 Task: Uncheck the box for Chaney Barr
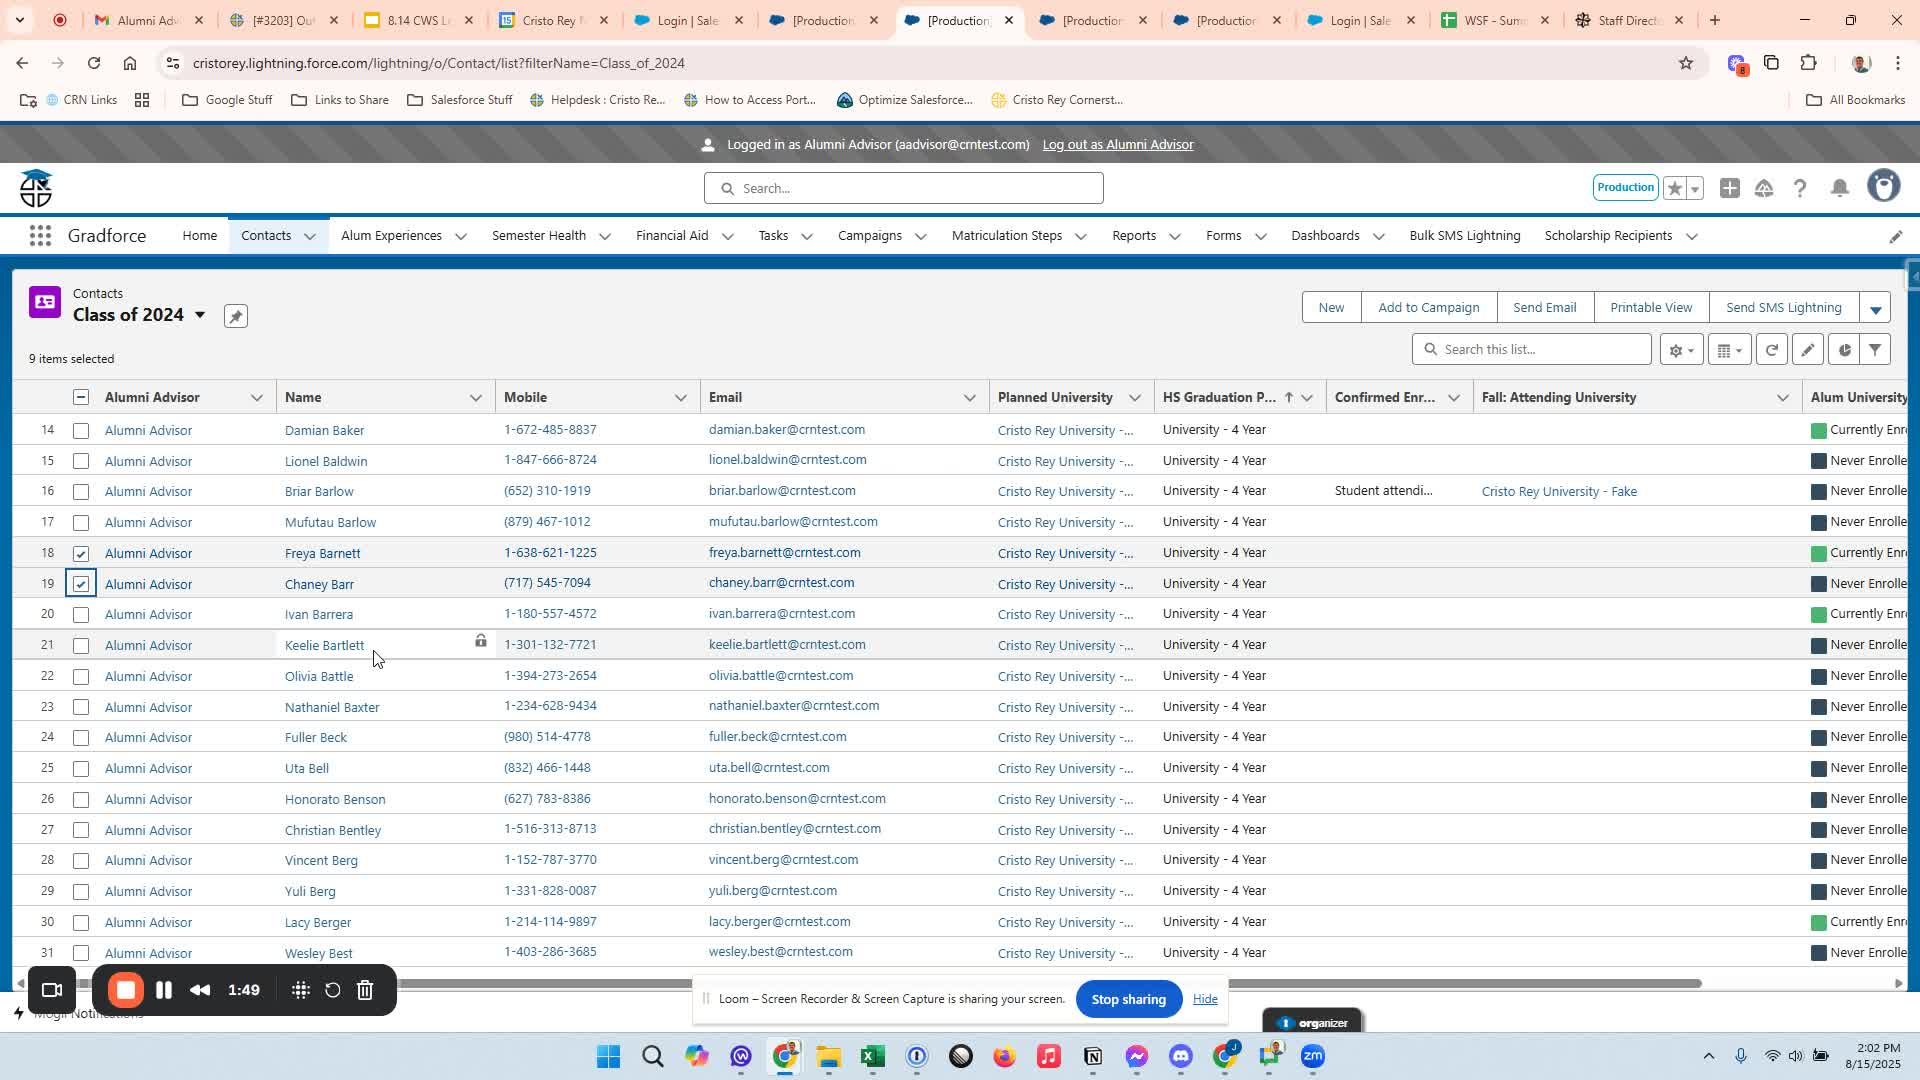coord(81,584)
